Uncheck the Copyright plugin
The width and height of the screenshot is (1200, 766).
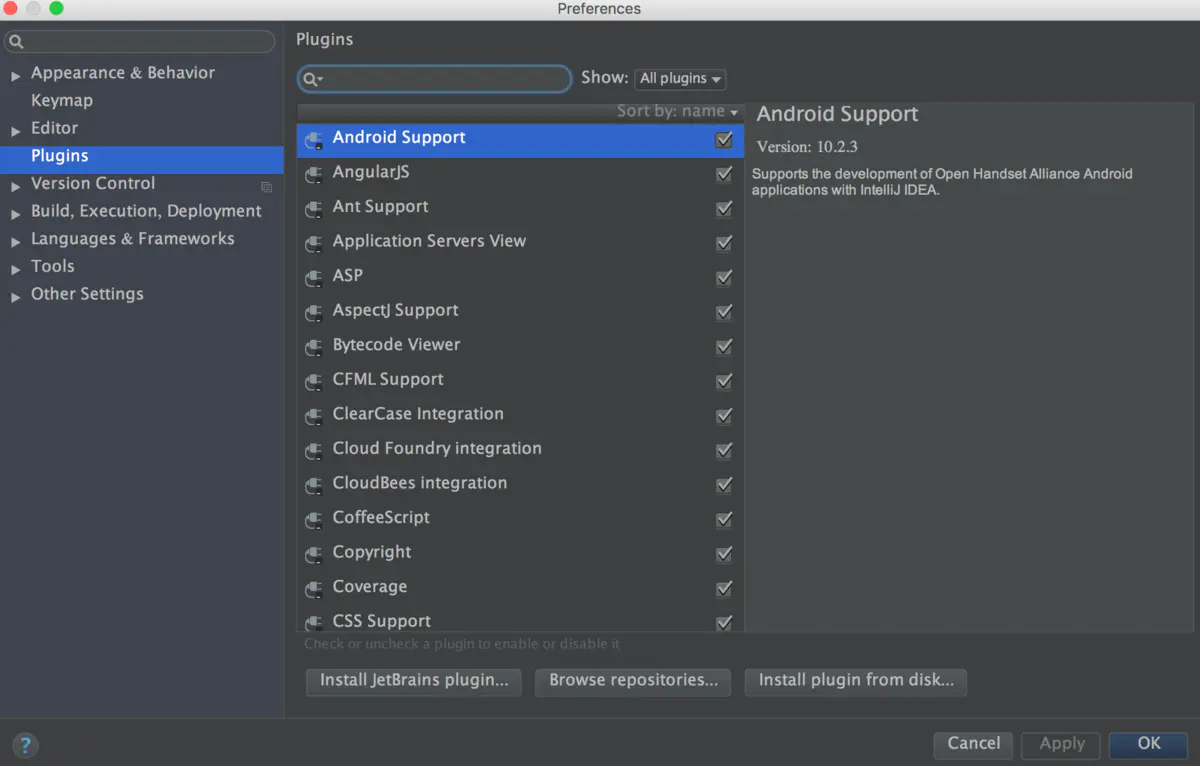click(724, 554)
